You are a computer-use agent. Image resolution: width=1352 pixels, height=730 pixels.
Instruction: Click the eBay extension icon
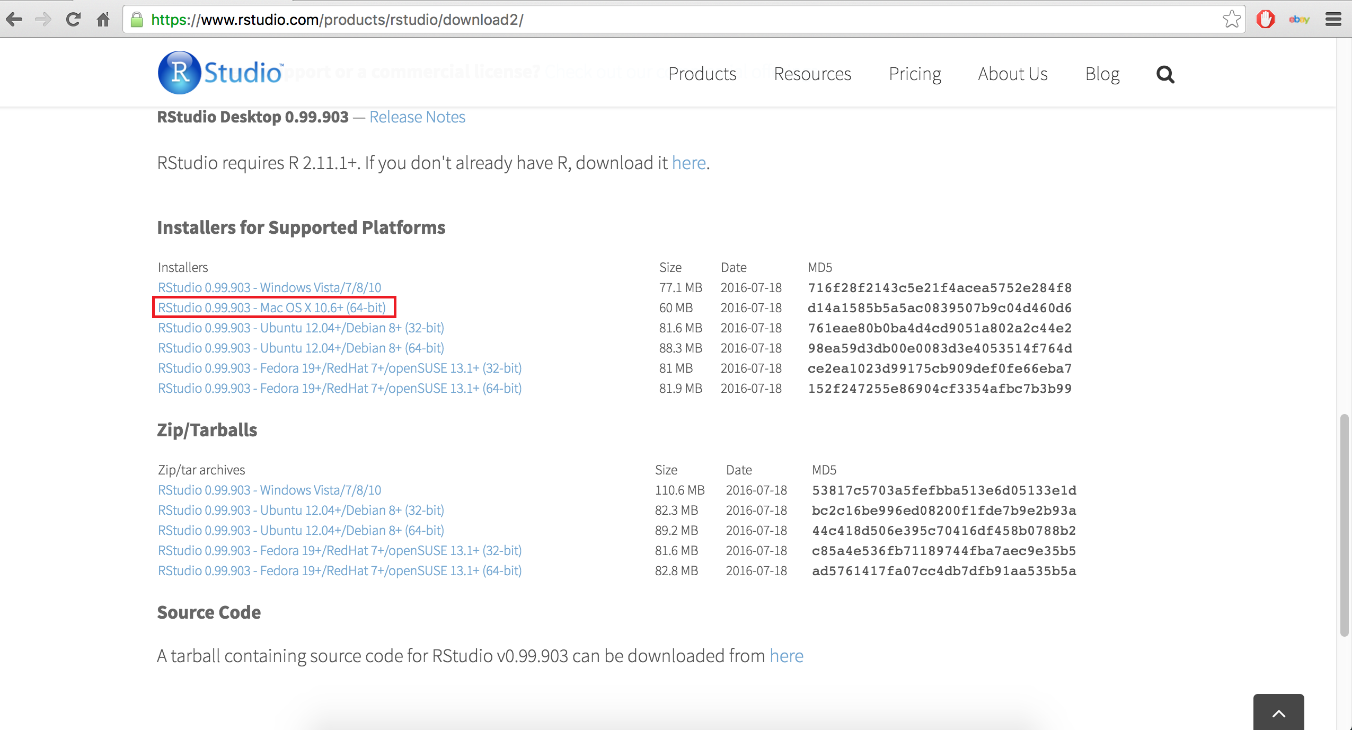tap(1299, 19)
